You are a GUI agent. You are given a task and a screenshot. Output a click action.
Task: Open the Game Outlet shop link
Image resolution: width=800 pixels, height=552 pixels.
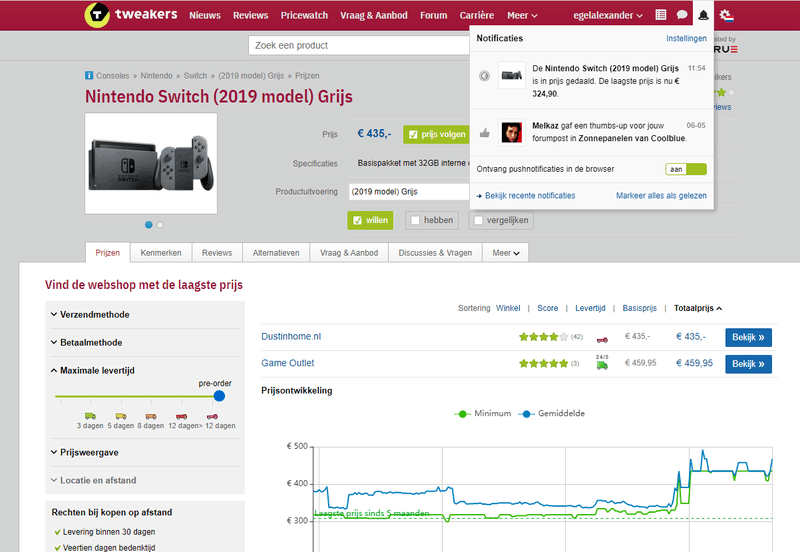[x=288, y=363]
